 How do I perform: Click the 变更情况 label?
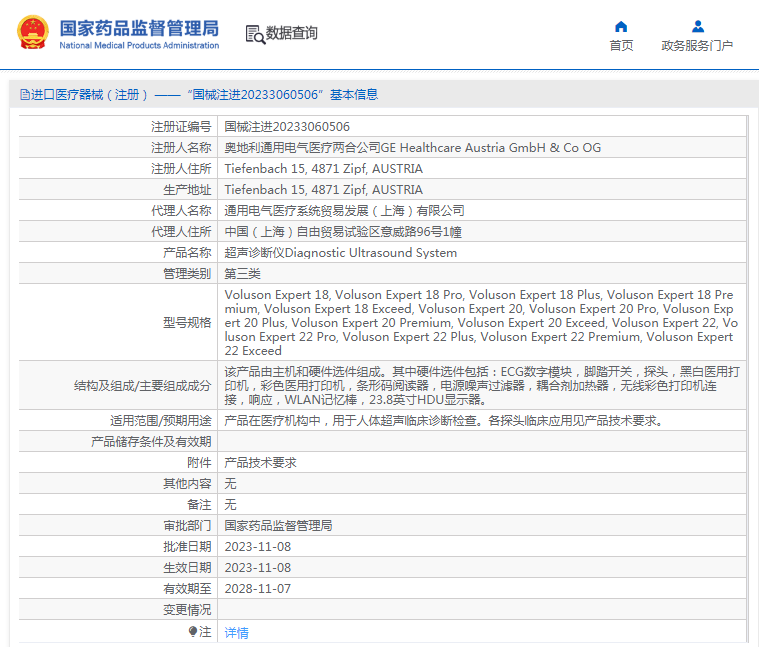[x=187, y=610]
